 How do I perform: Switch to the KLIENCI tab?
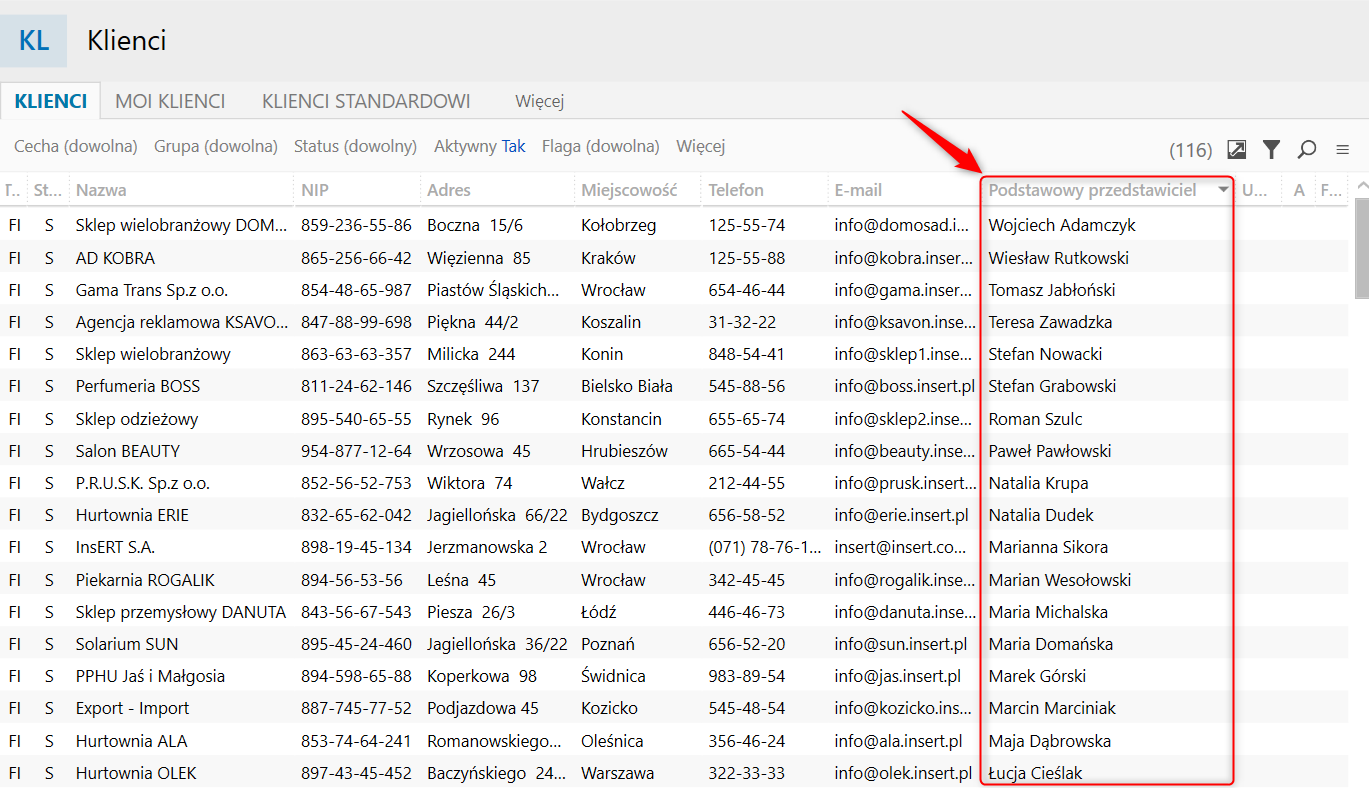pyautogui.click(x=51, y=101)
